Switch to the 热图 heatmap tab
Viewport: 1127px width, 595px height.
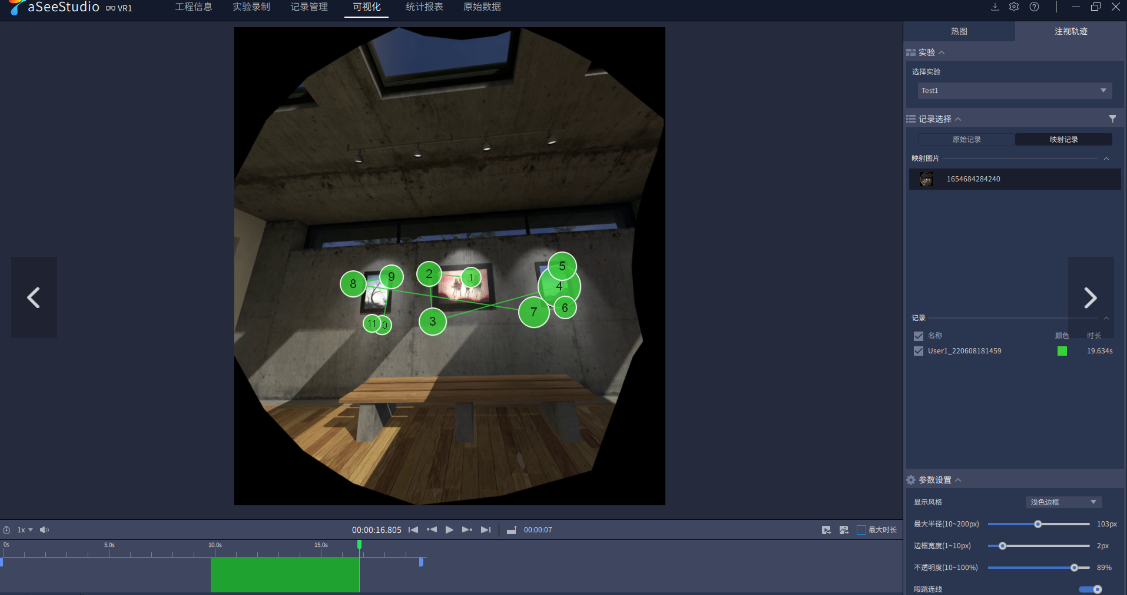958,32
